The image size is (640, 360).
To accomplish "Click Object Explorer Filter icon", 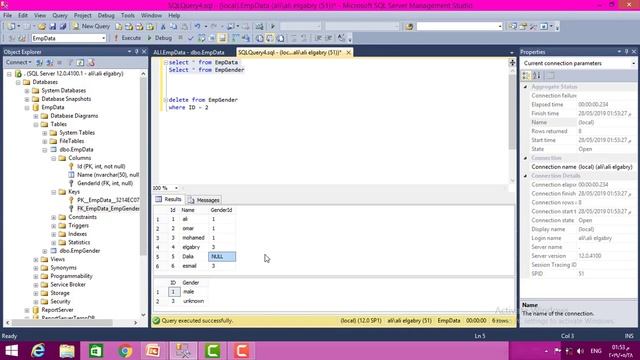I will pos(70,62).
